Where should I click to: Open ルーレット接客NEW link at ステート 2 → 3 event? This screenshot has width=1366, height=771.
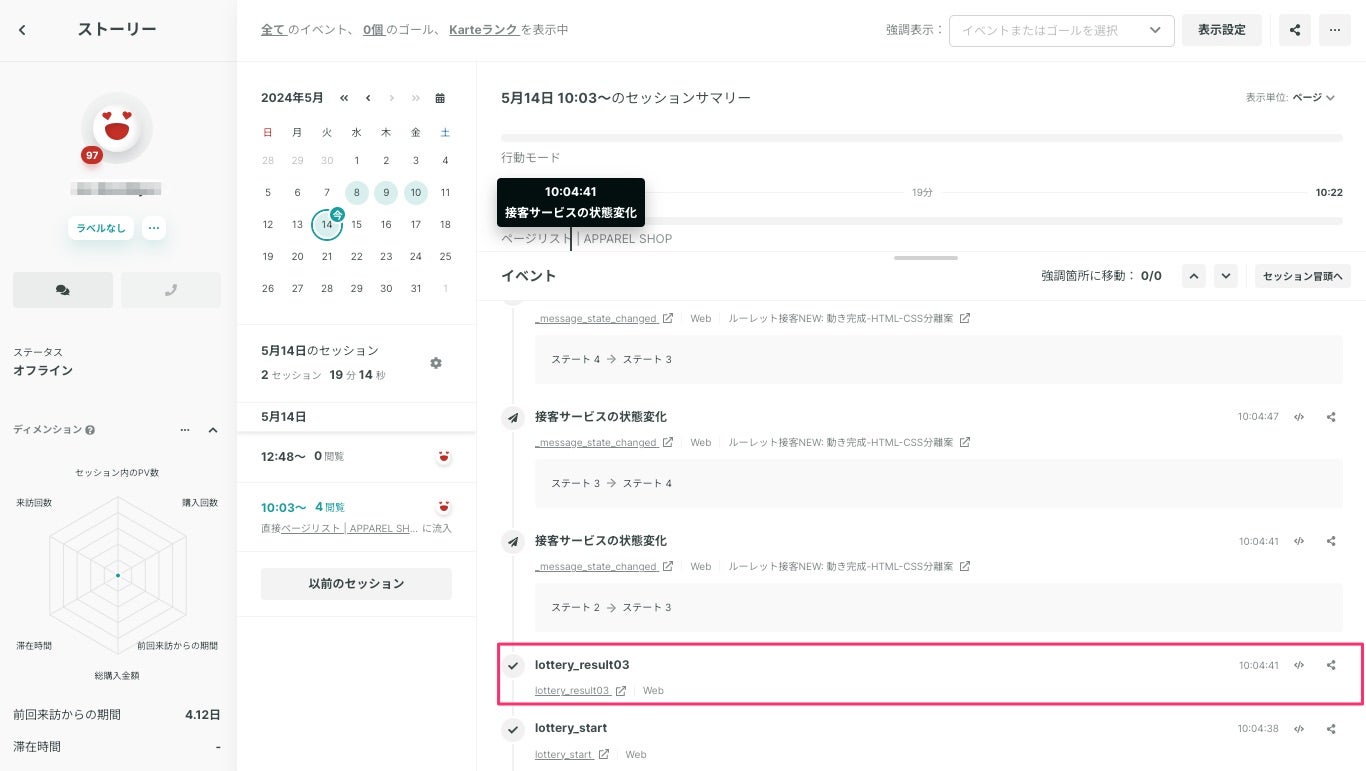pyautogui.click(x=849, y=567)
